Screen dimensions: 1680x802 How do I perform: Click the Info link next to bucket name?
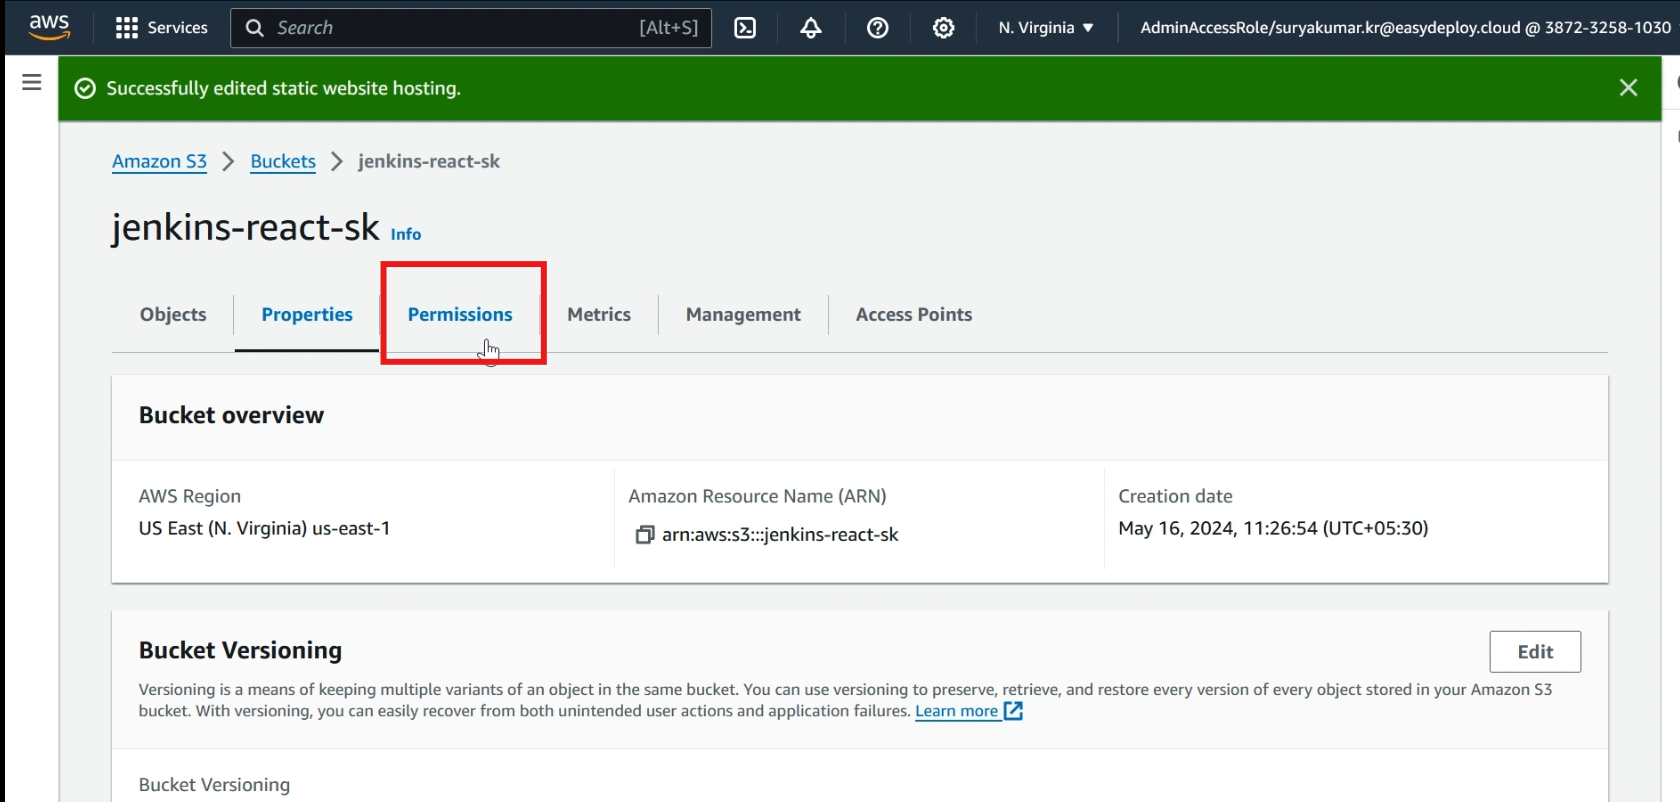tap(406, 234)
